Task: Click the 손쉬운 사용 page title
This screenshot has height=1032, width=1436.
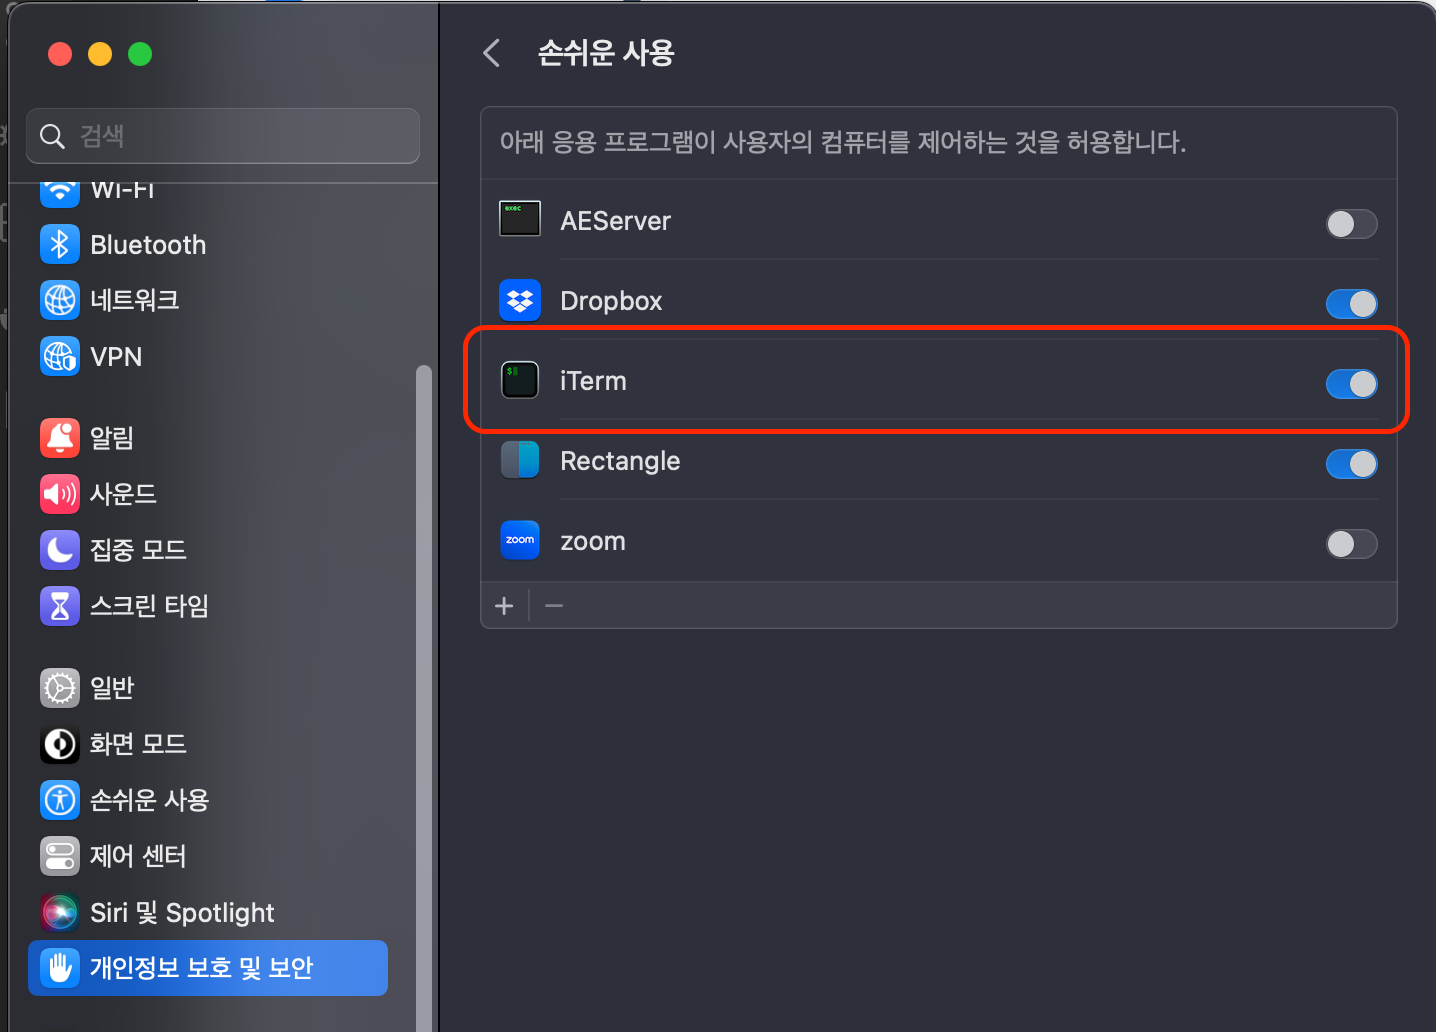Action: tap(606, 53)
